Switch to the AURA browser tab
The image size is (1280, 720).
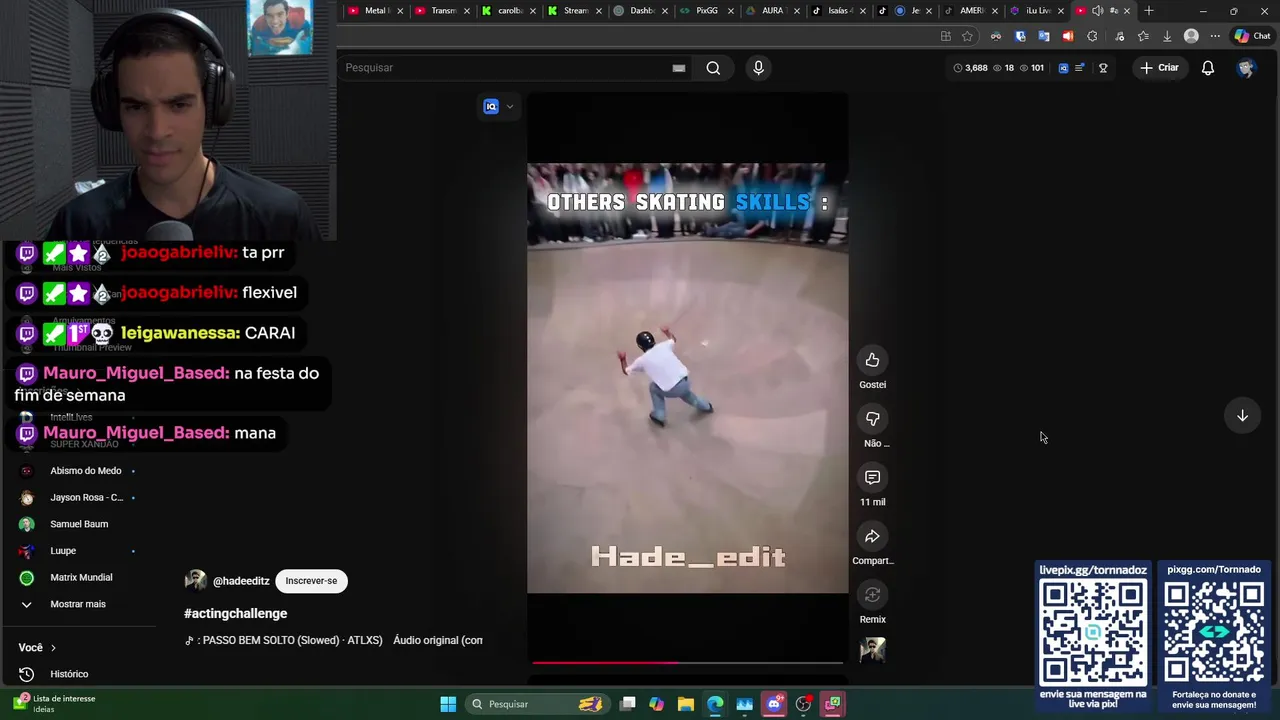pos(771,11)
